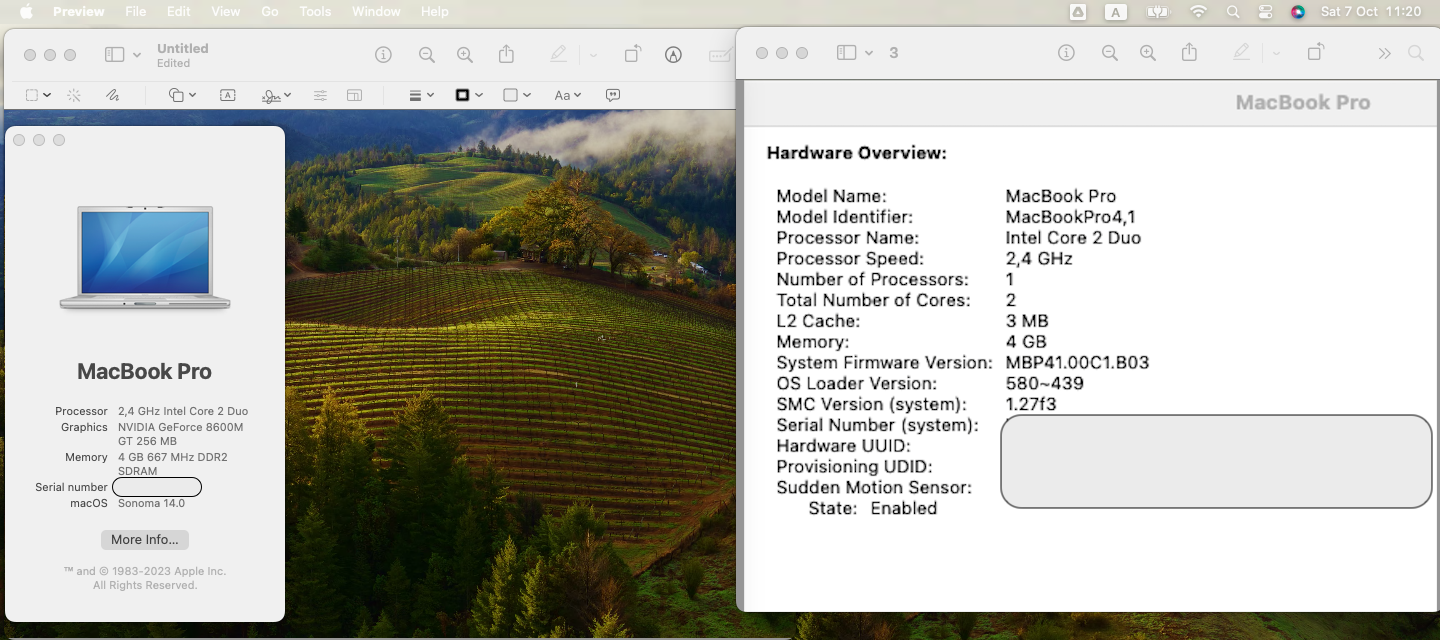Open the text style Aa dropdown
The width and height of the screenshot is (1440, 640).
(x=568, y=95)
